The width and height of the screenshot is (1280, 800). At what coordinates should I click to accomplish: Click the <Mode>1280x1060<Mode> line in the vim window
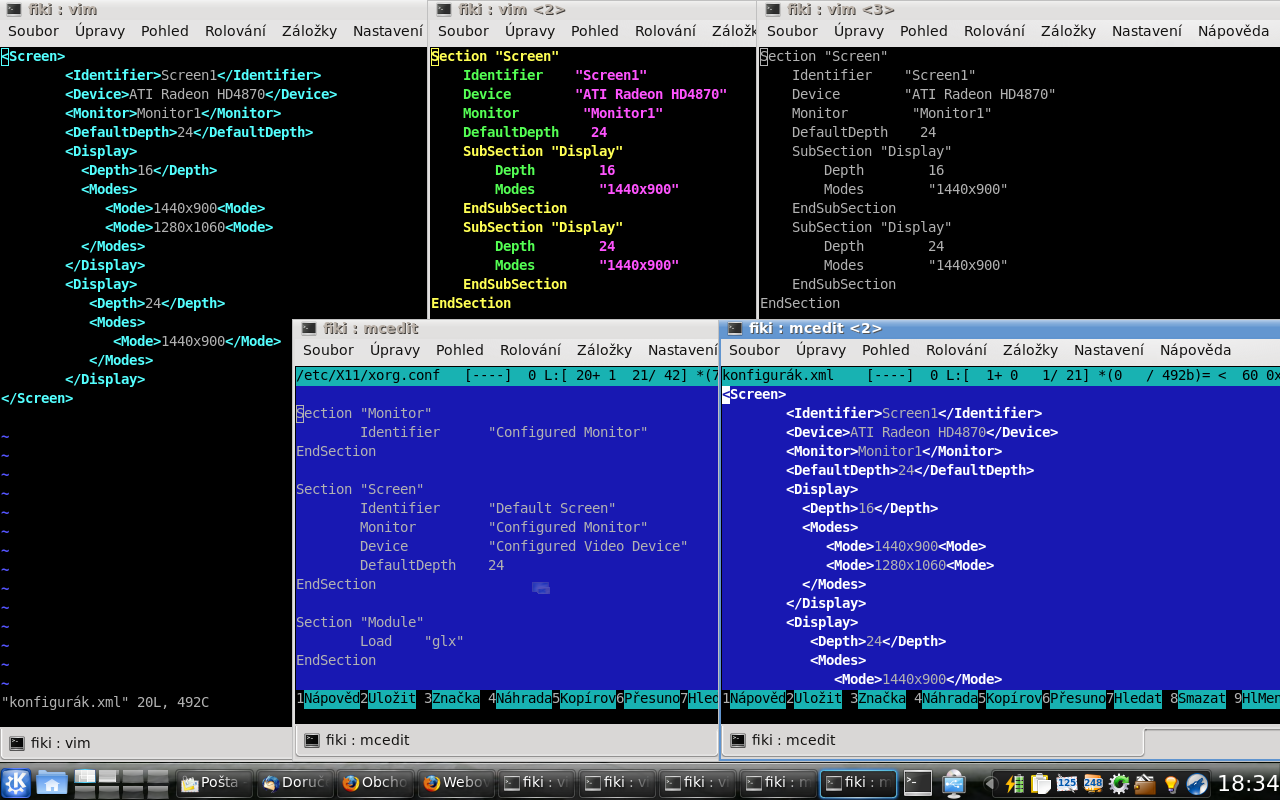click(189, 227)
